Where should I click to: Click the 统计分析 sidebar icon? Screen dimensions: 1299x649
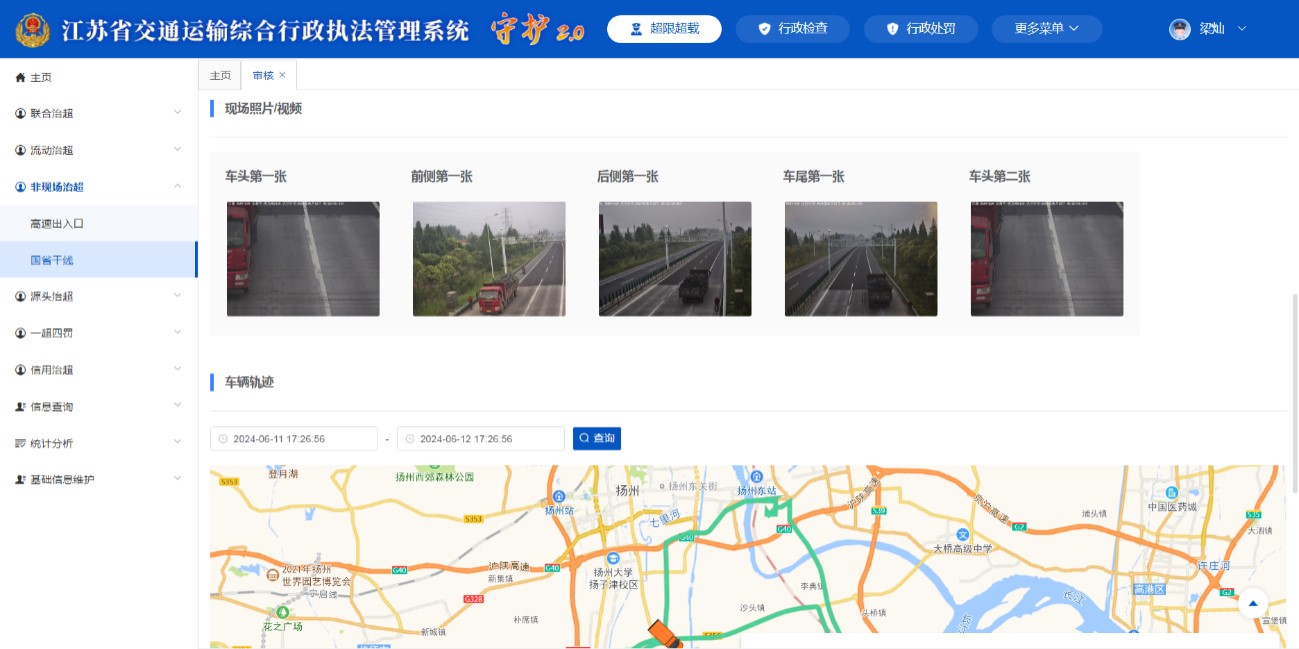[20, 443]
